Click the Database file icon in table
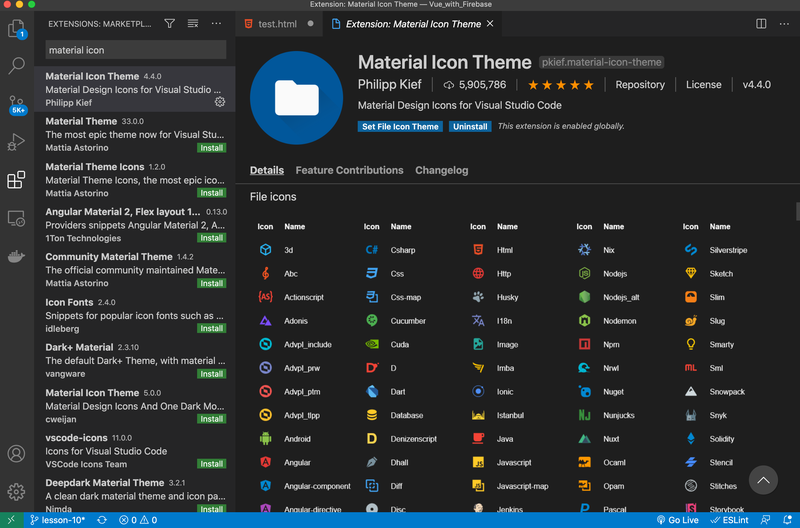 coord(372,415)
